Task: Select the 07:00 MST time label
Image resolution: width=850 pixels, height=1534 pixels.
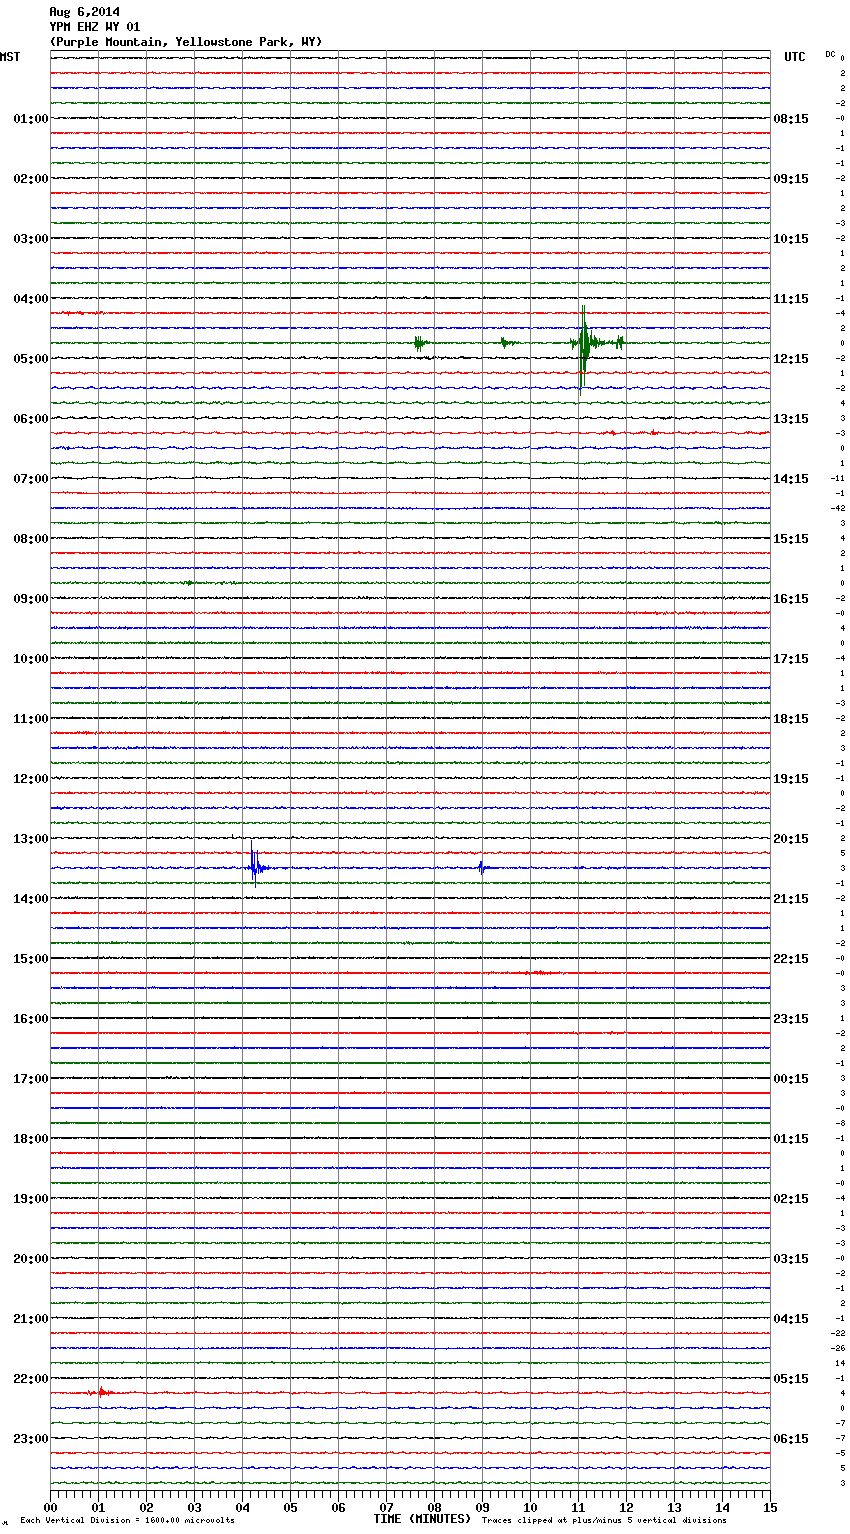Action: coord(31,479)
